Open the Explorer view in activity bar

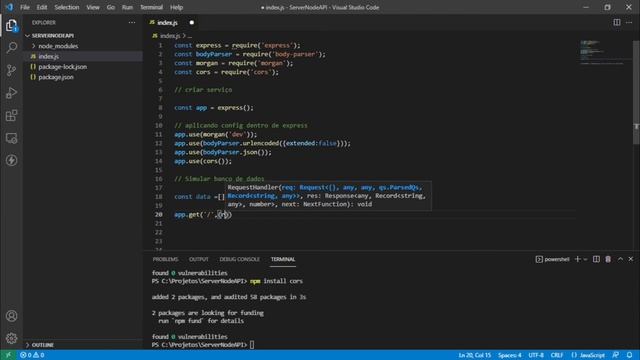tap(11, 26)
